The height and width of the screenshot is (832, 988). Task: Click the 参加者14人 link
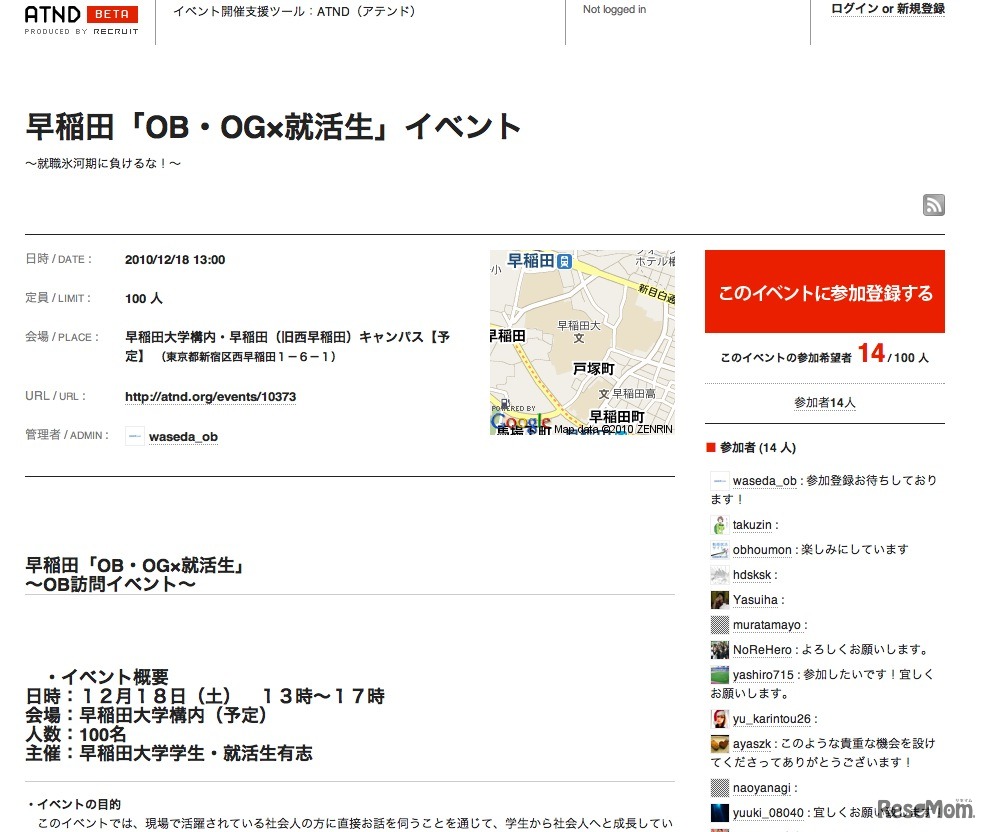(823, 402)
